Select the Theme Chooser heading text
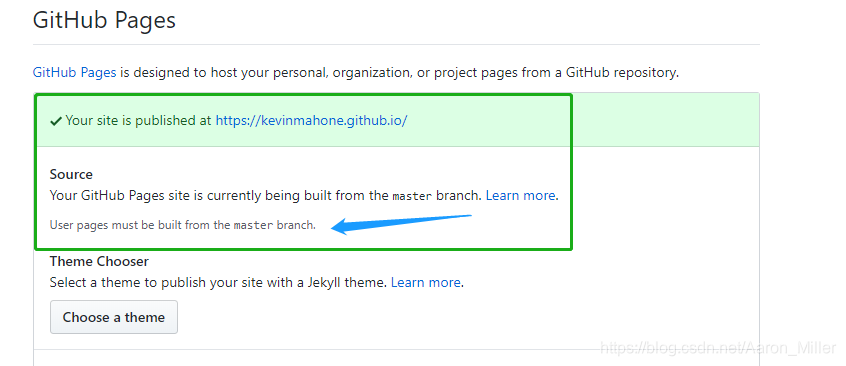The width and height of the screenshot is (846, 366). click(x=99, y=261)
